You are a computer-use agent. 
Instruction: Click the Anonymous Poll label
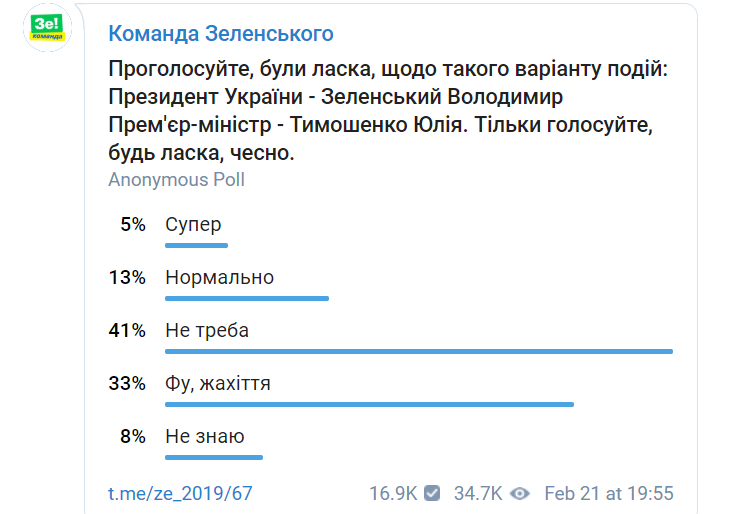pos(177,180)
